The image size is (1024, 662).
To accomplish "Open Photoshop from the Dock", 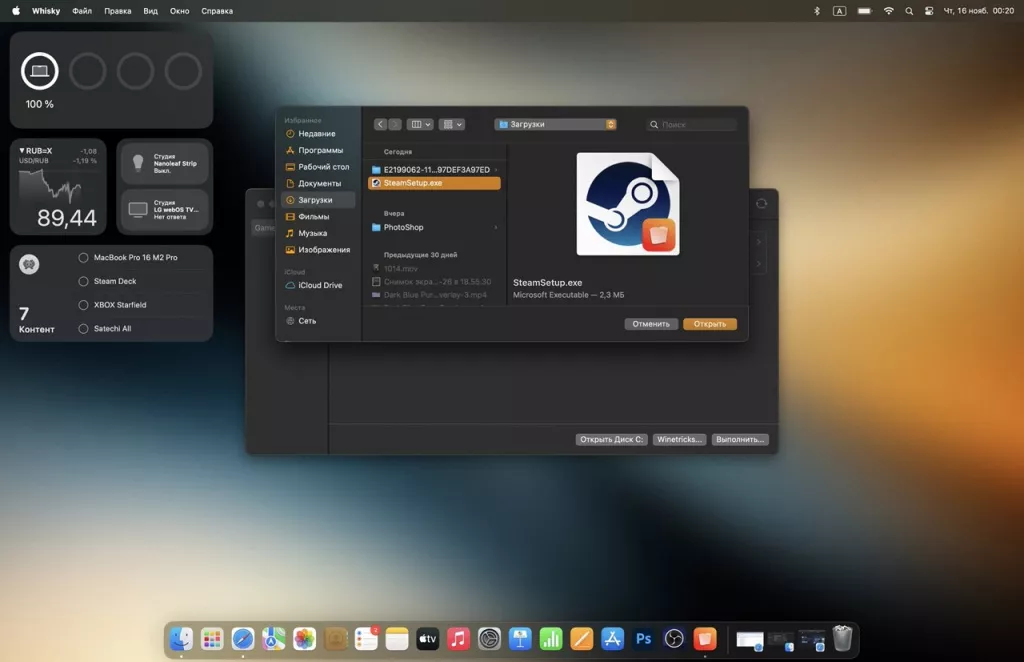I will [643, 639].
